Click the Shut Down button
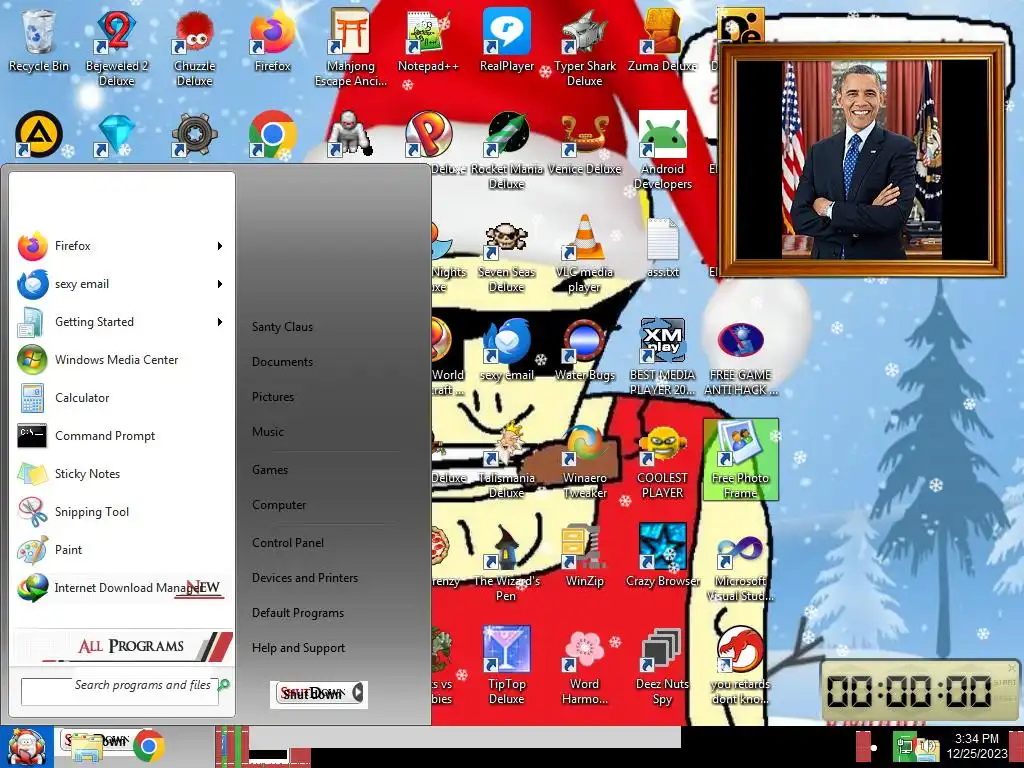The height and width of the screenshot is (768, 1024). coord(312,694)
